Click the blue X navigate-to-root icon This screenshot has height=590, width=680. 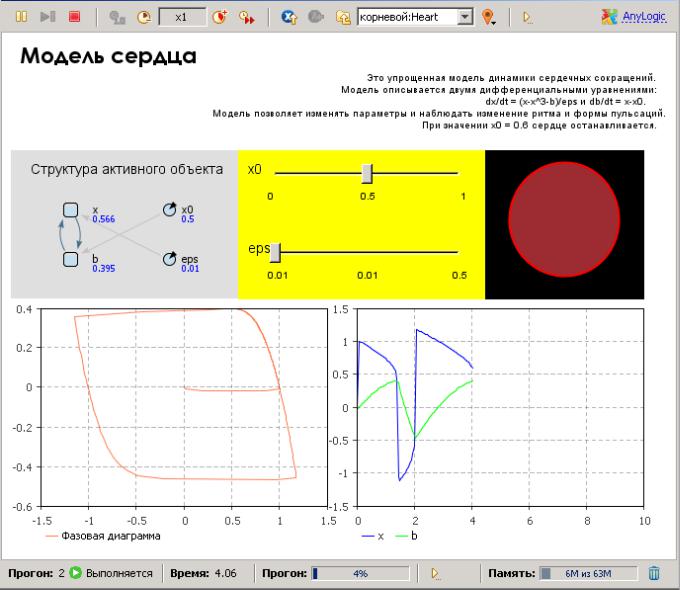(x=289, y=17)
